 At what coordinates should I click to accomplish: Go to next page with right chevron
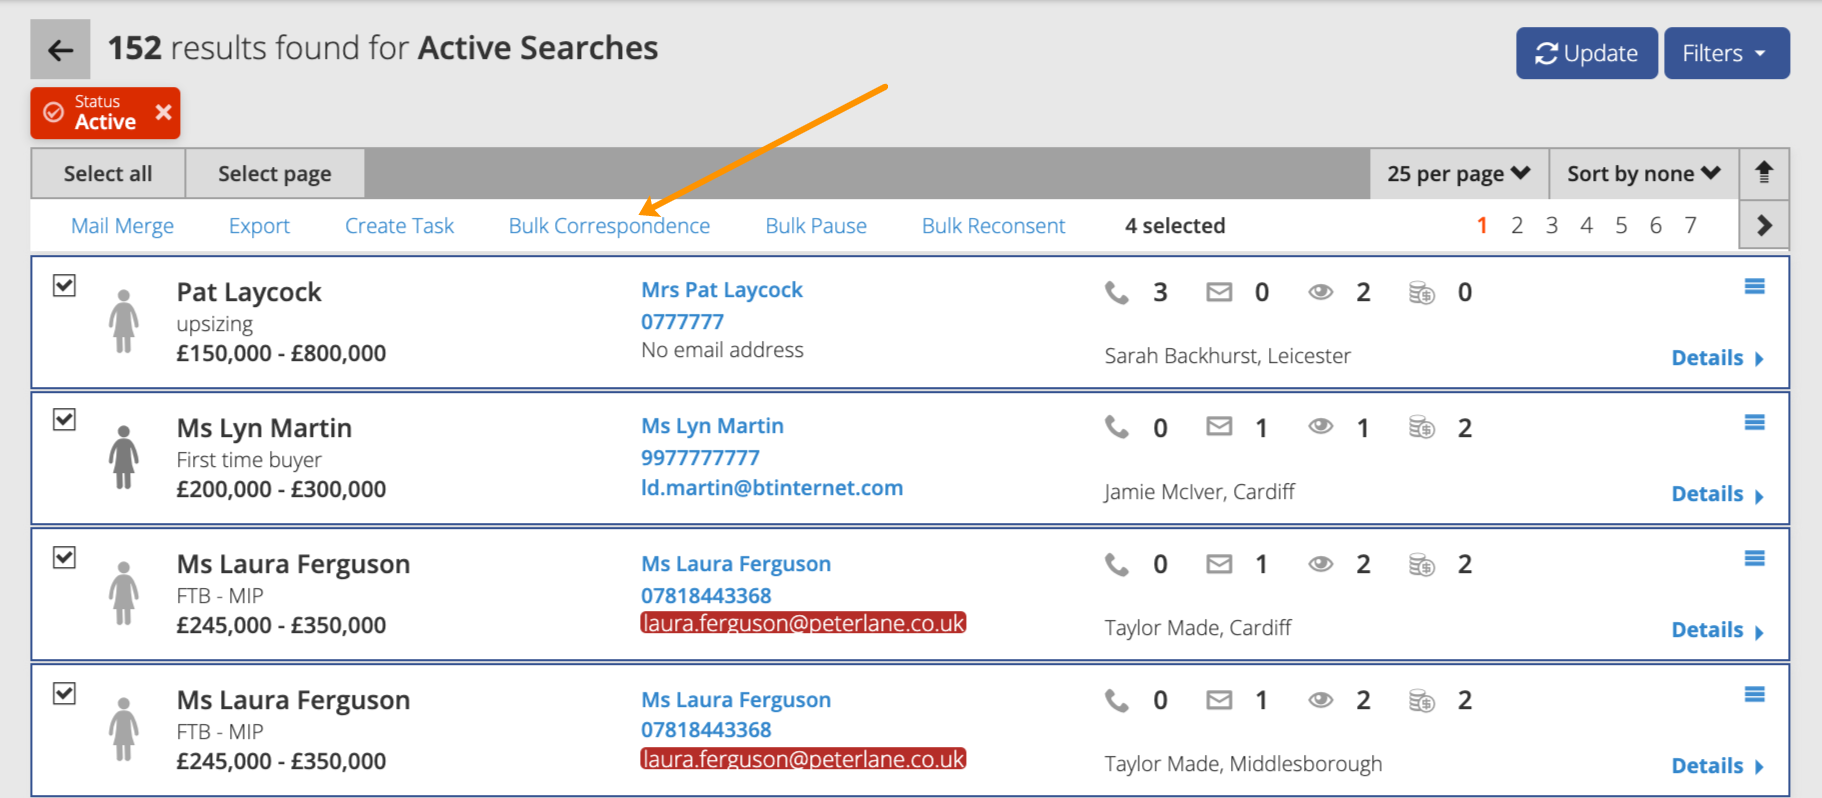click(x=1764, y=225)
